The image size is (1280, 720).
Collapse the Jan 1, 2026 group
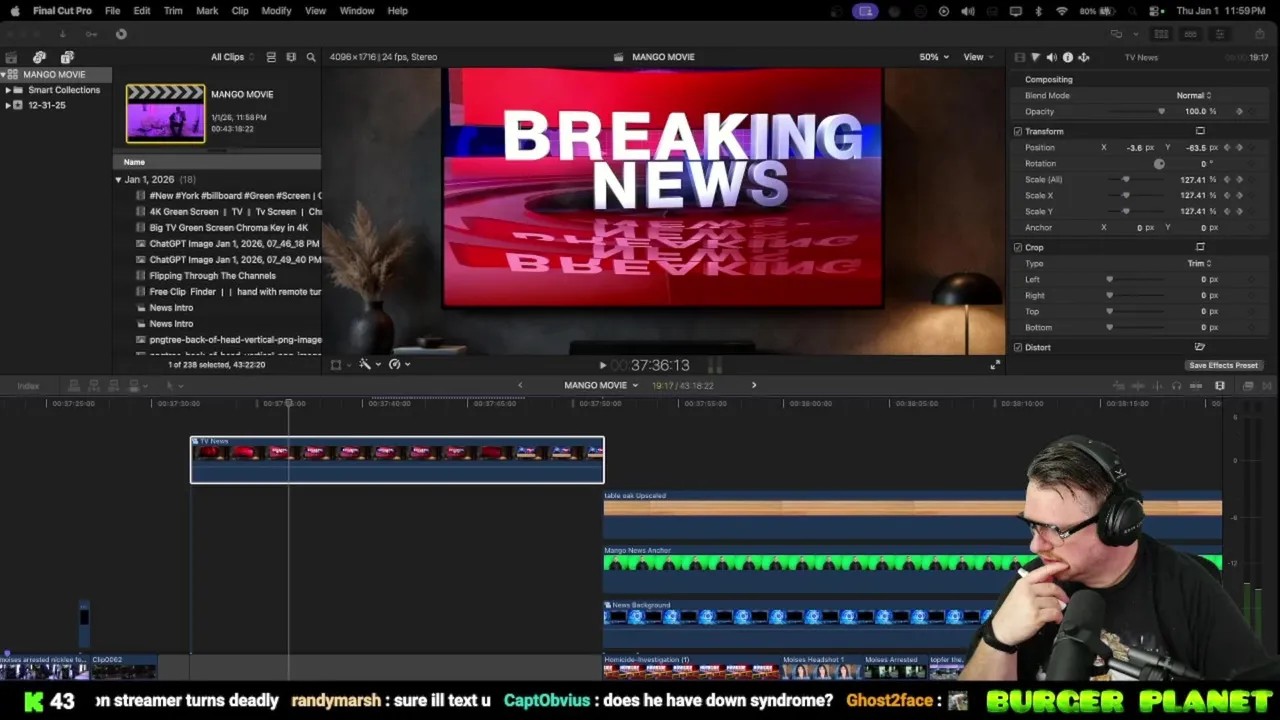[x=118, y=180]
